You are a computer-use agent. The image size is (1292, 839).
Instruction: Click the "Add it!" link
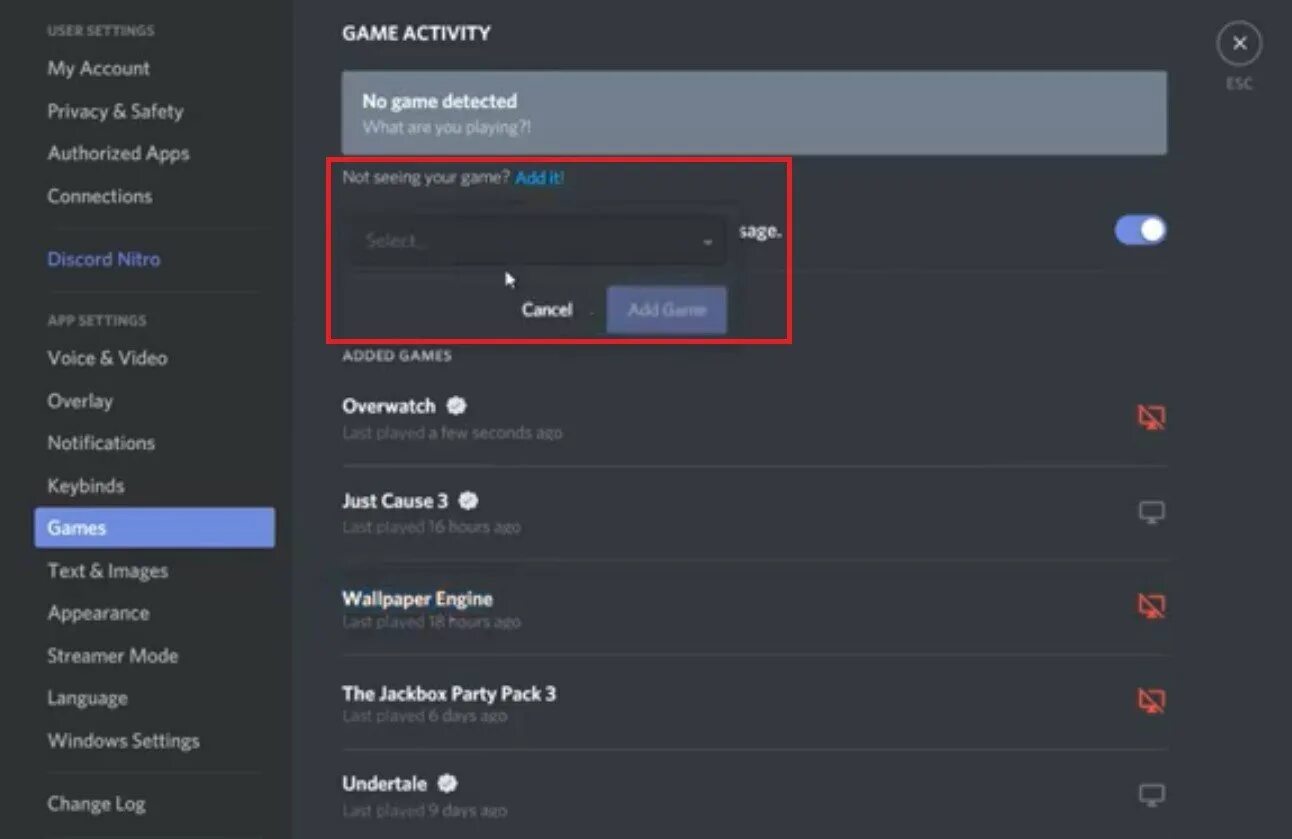click(x=540, y=177)
